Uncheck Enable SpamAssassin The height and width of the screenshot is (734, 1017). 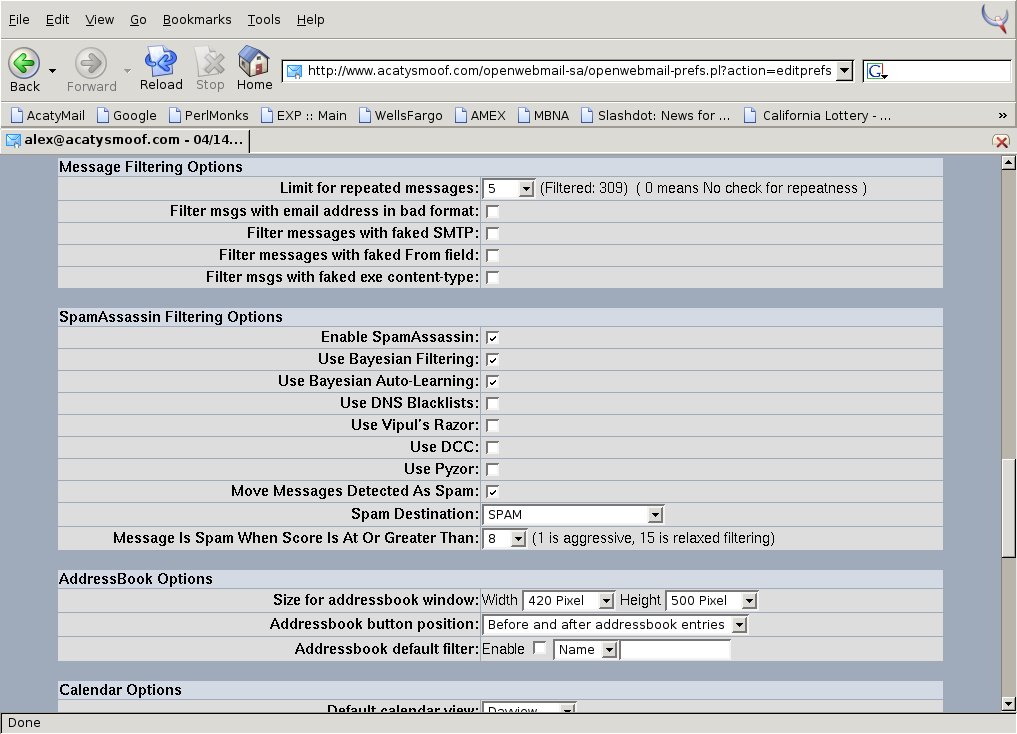point(492,338)
